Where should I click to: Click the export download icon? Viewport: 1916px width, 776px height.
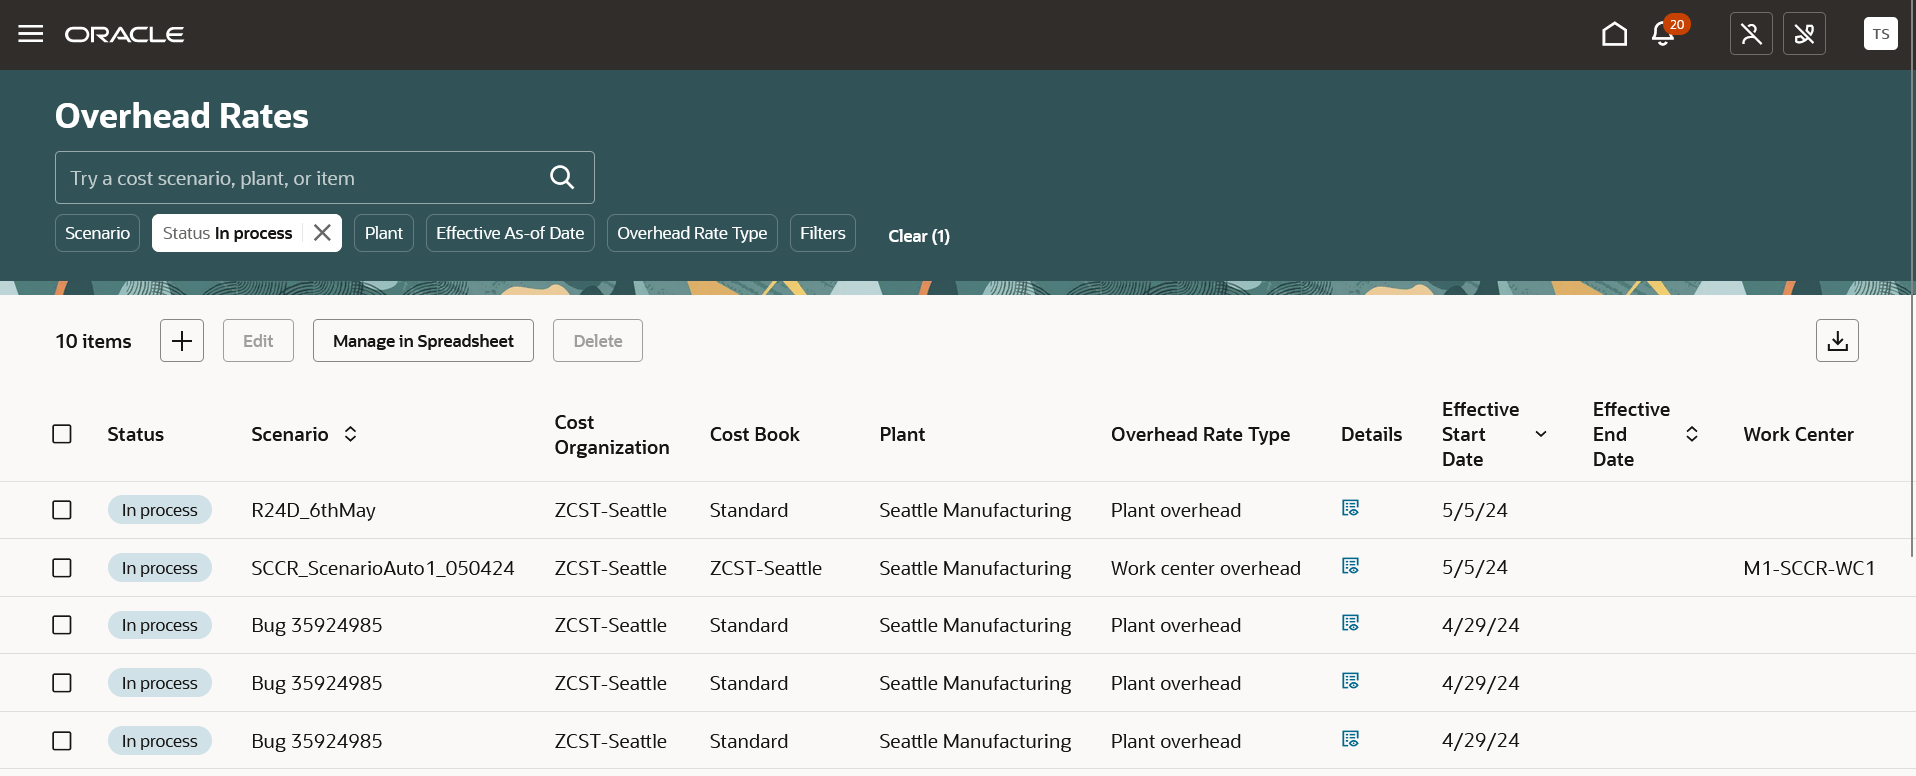pyautogui.click(x=1837, y=341)
